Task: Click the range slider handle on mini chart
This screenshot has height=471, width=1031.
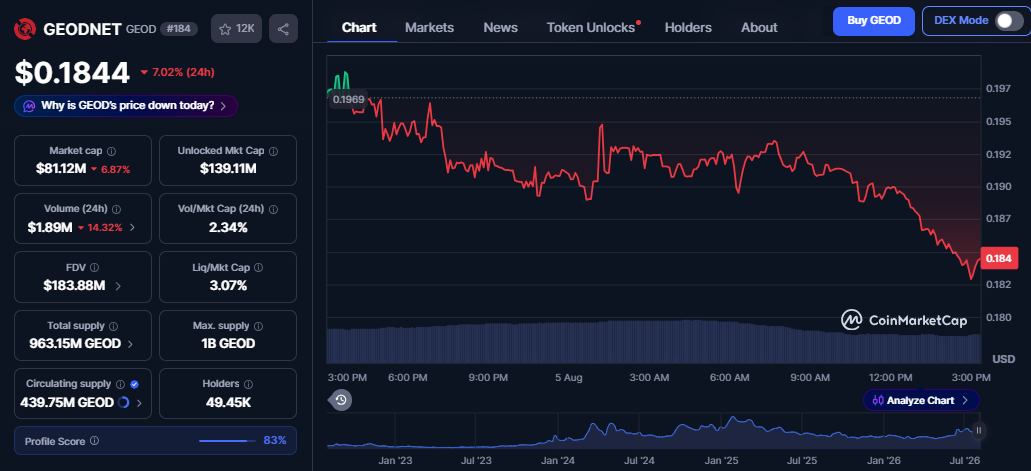Action: pos(978,431)
